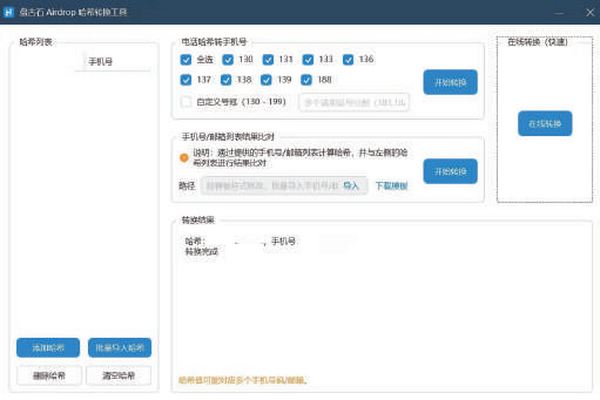Uncheck the 139 prefix checkbox
Viewport: 600px width, 400px height.
[268, 79]
